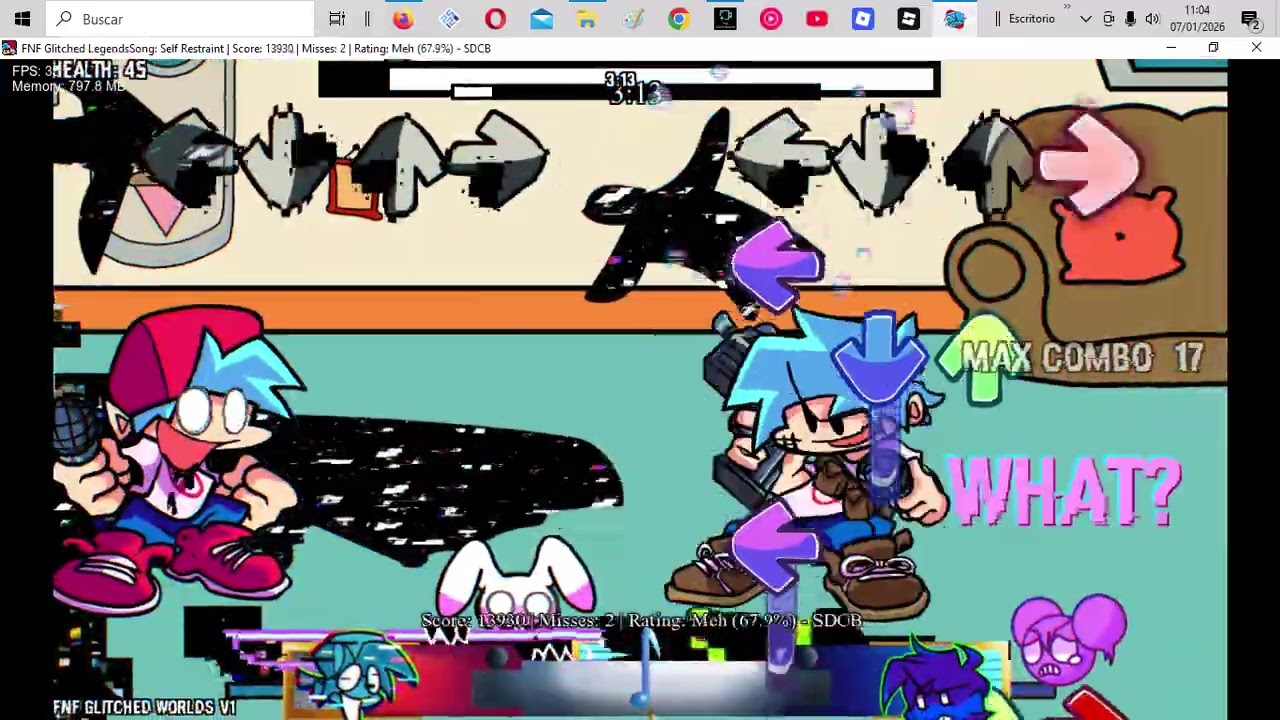Click the opponent's right arrow receptor
This screenshot has height=720, width=1280.
(496, 160)
